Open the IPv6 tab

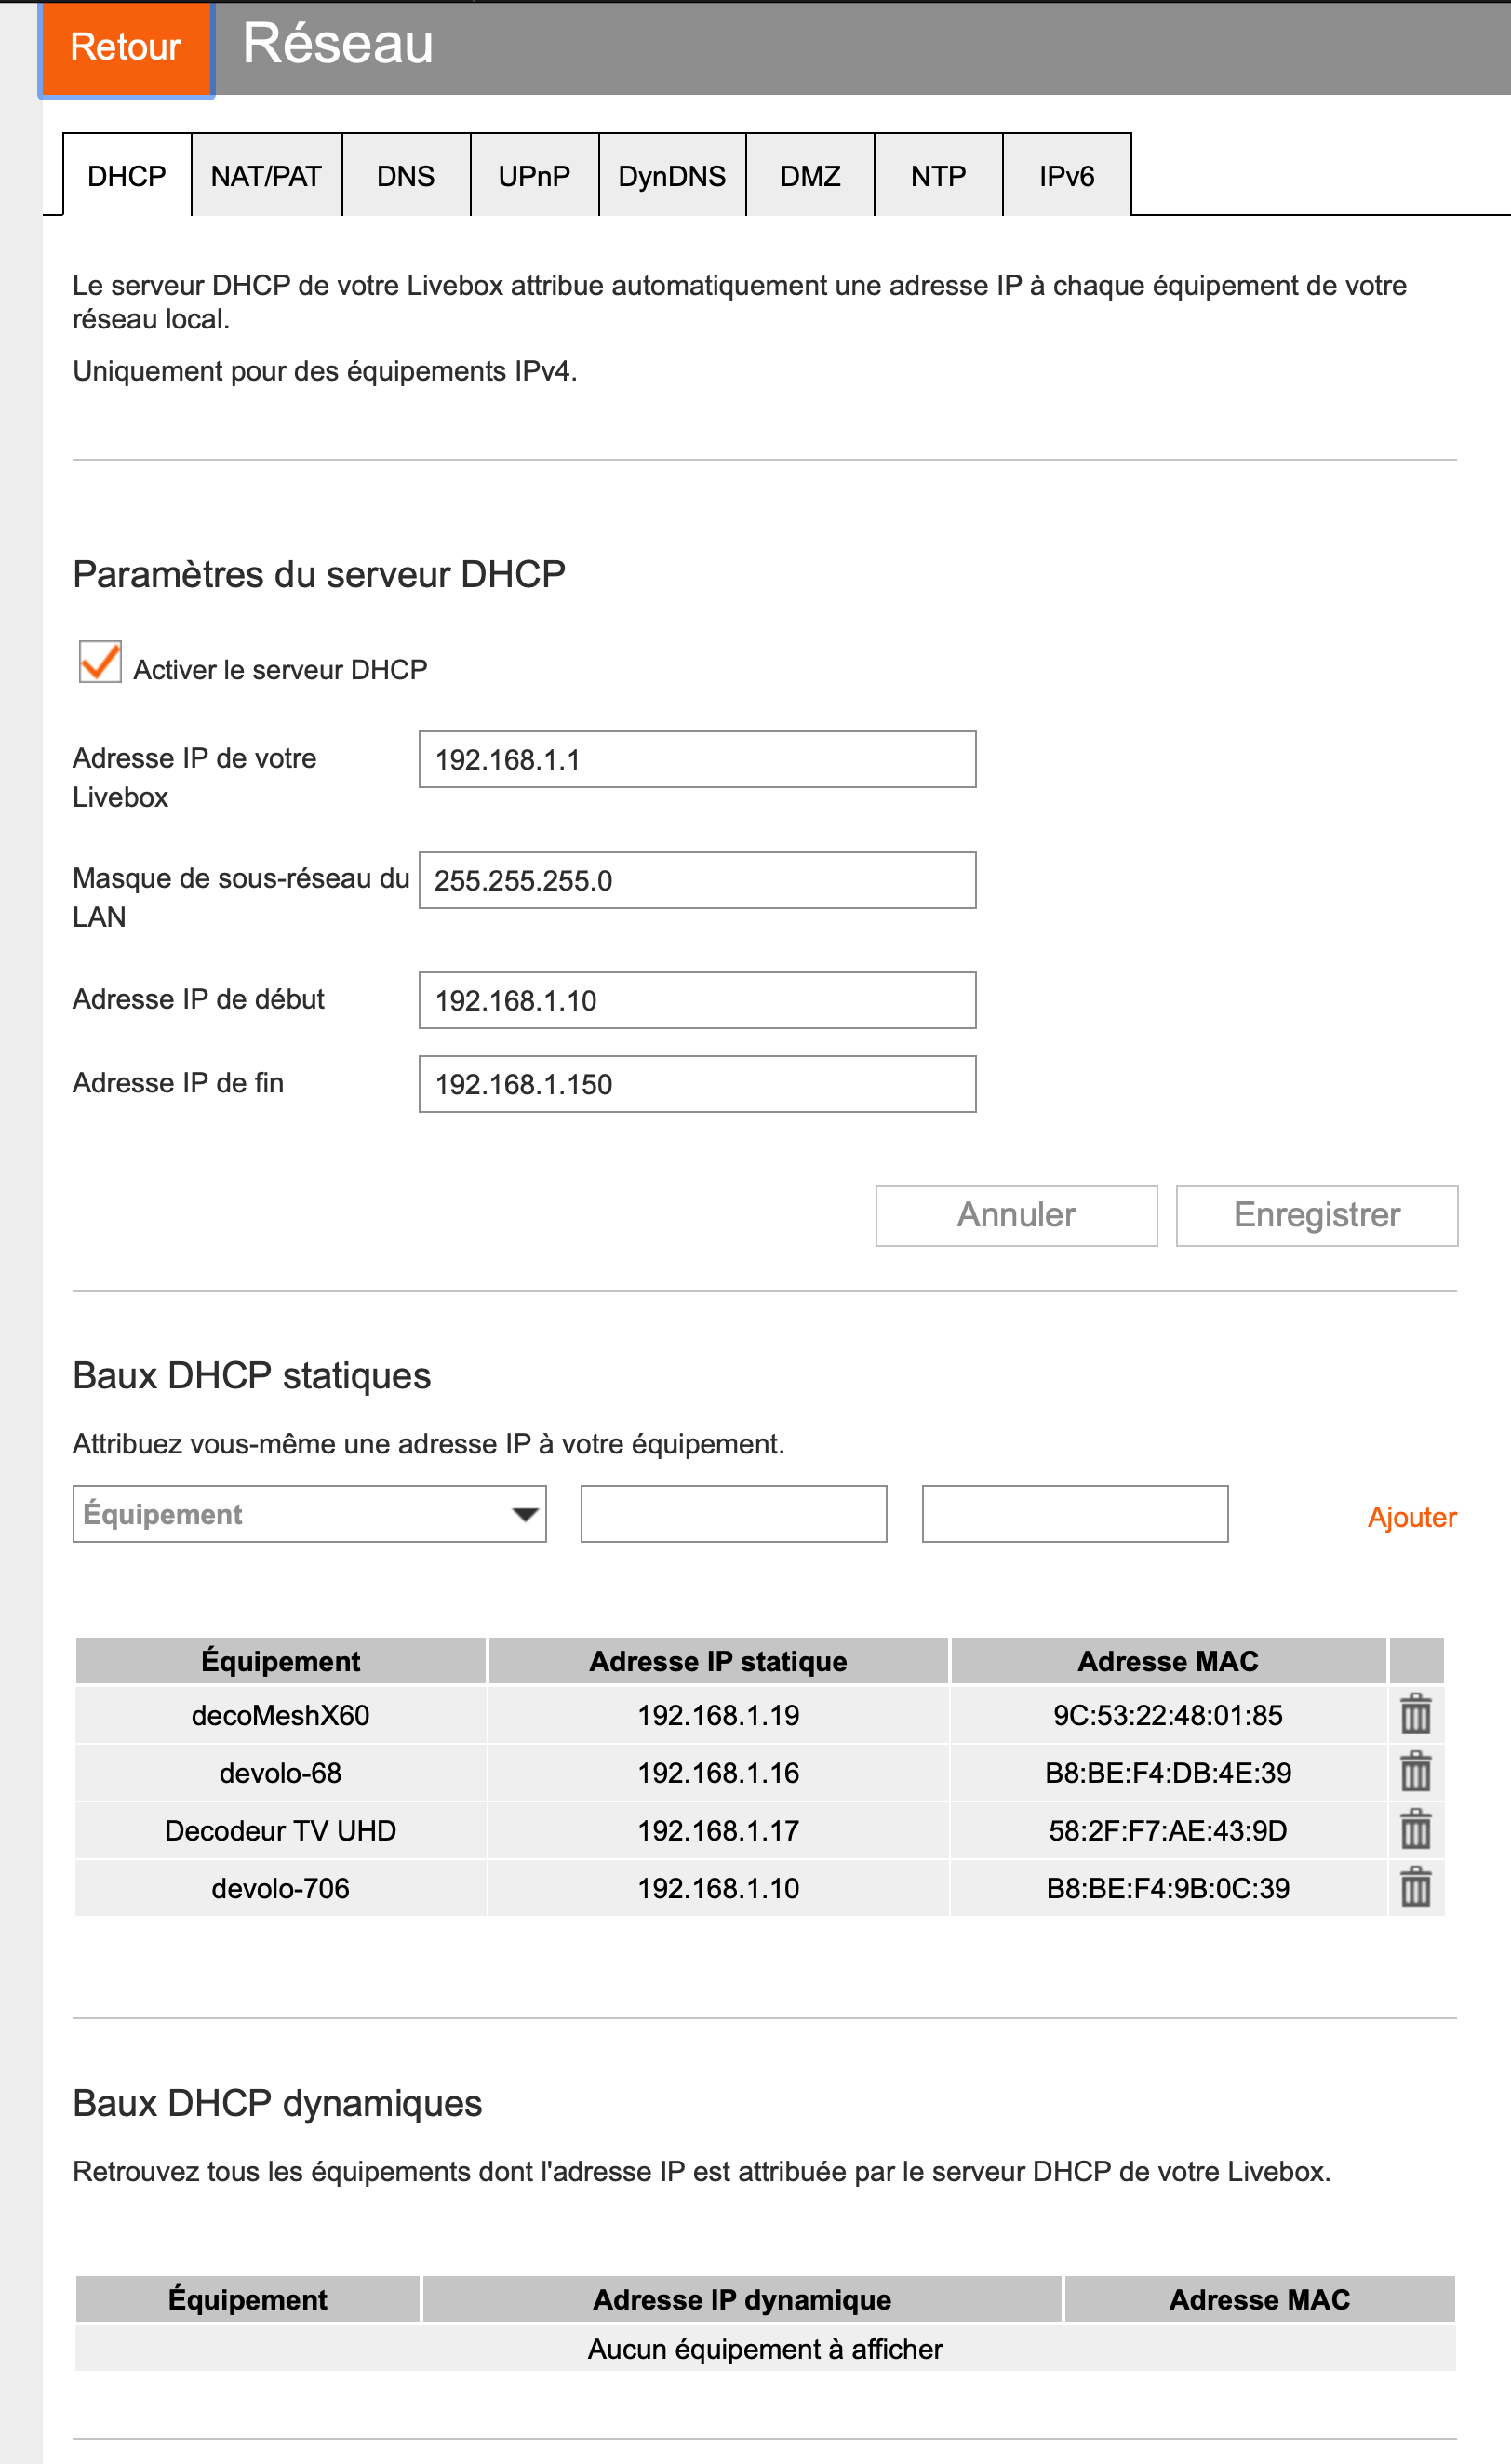(1066, 176)
